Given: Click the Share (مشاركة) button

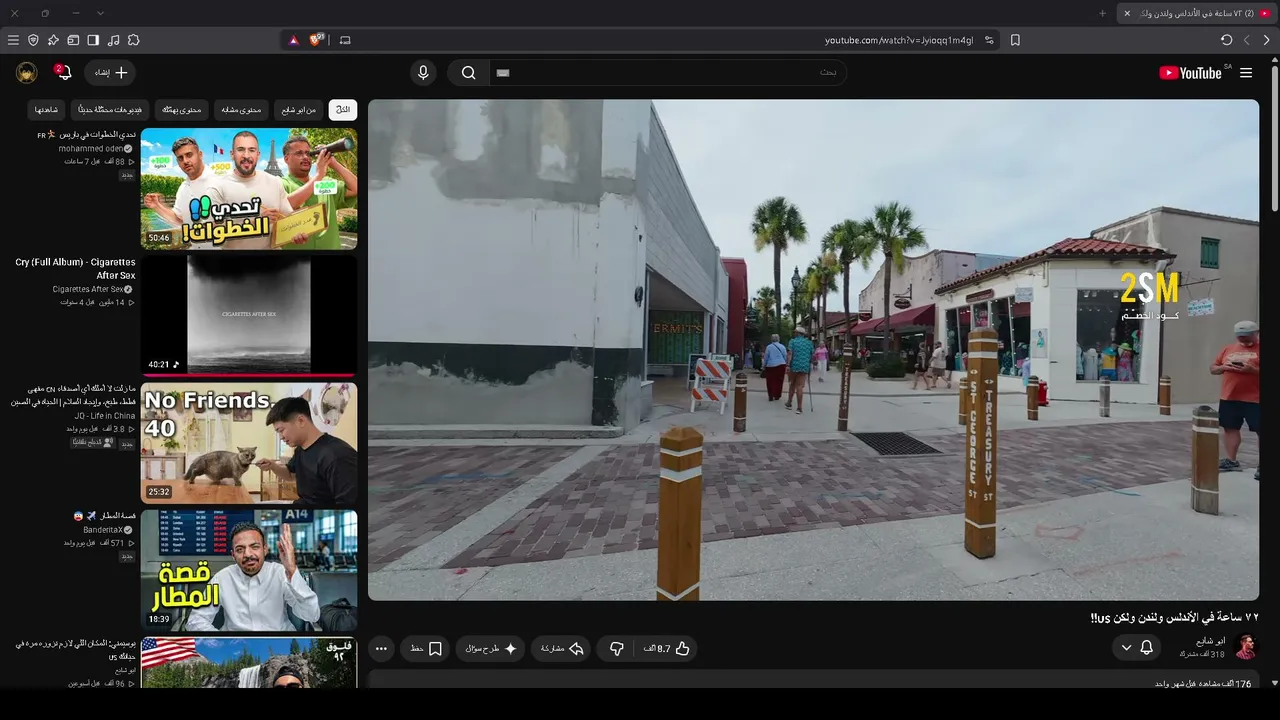Looking at the screenshot, I should (562, 649).
